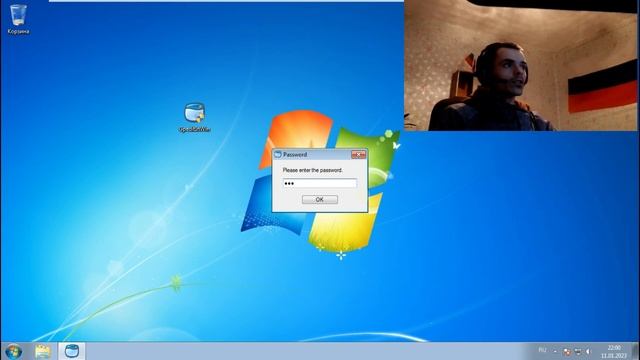This screenshot has width=640, height=360.
Task: Click the Show Desktop strip in taskbar
Action: [636, 351]
